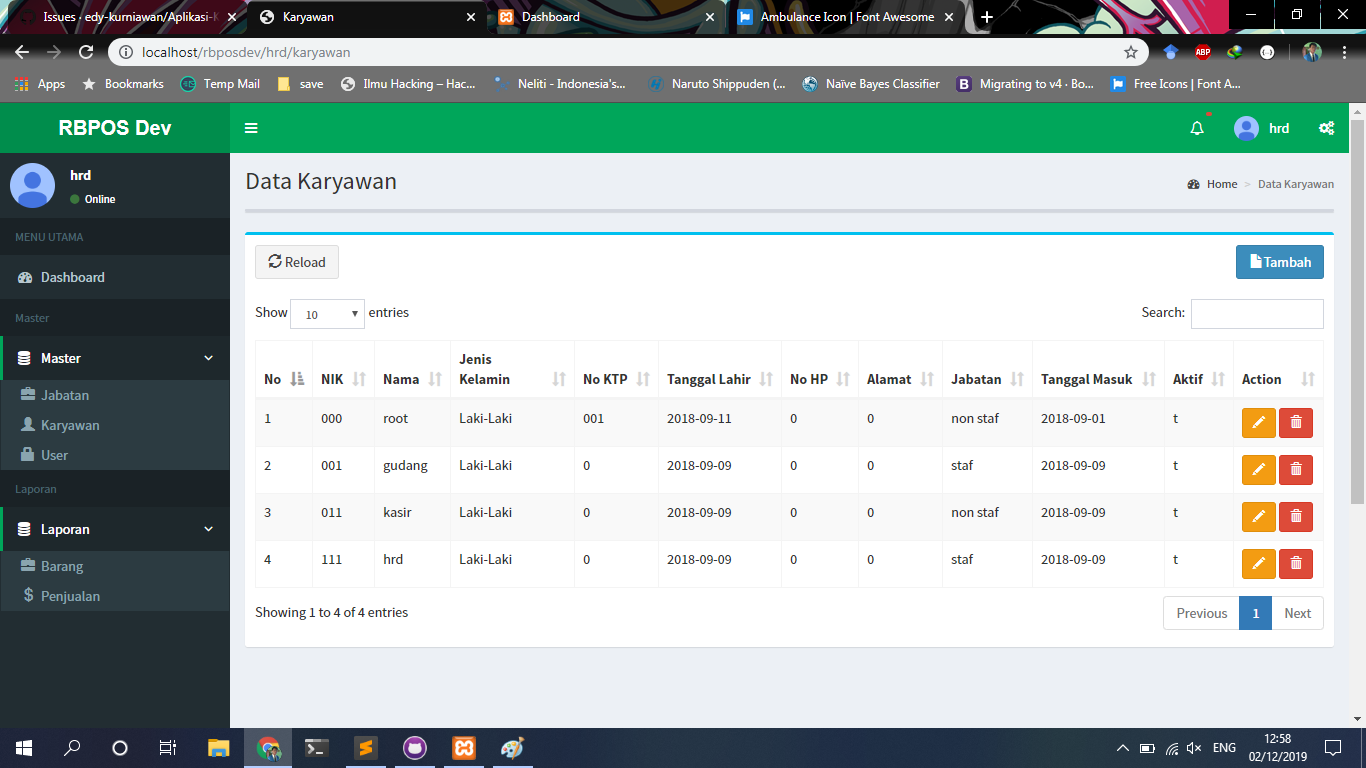
Task: Click the Tambah button
Action: [1279, 261]
